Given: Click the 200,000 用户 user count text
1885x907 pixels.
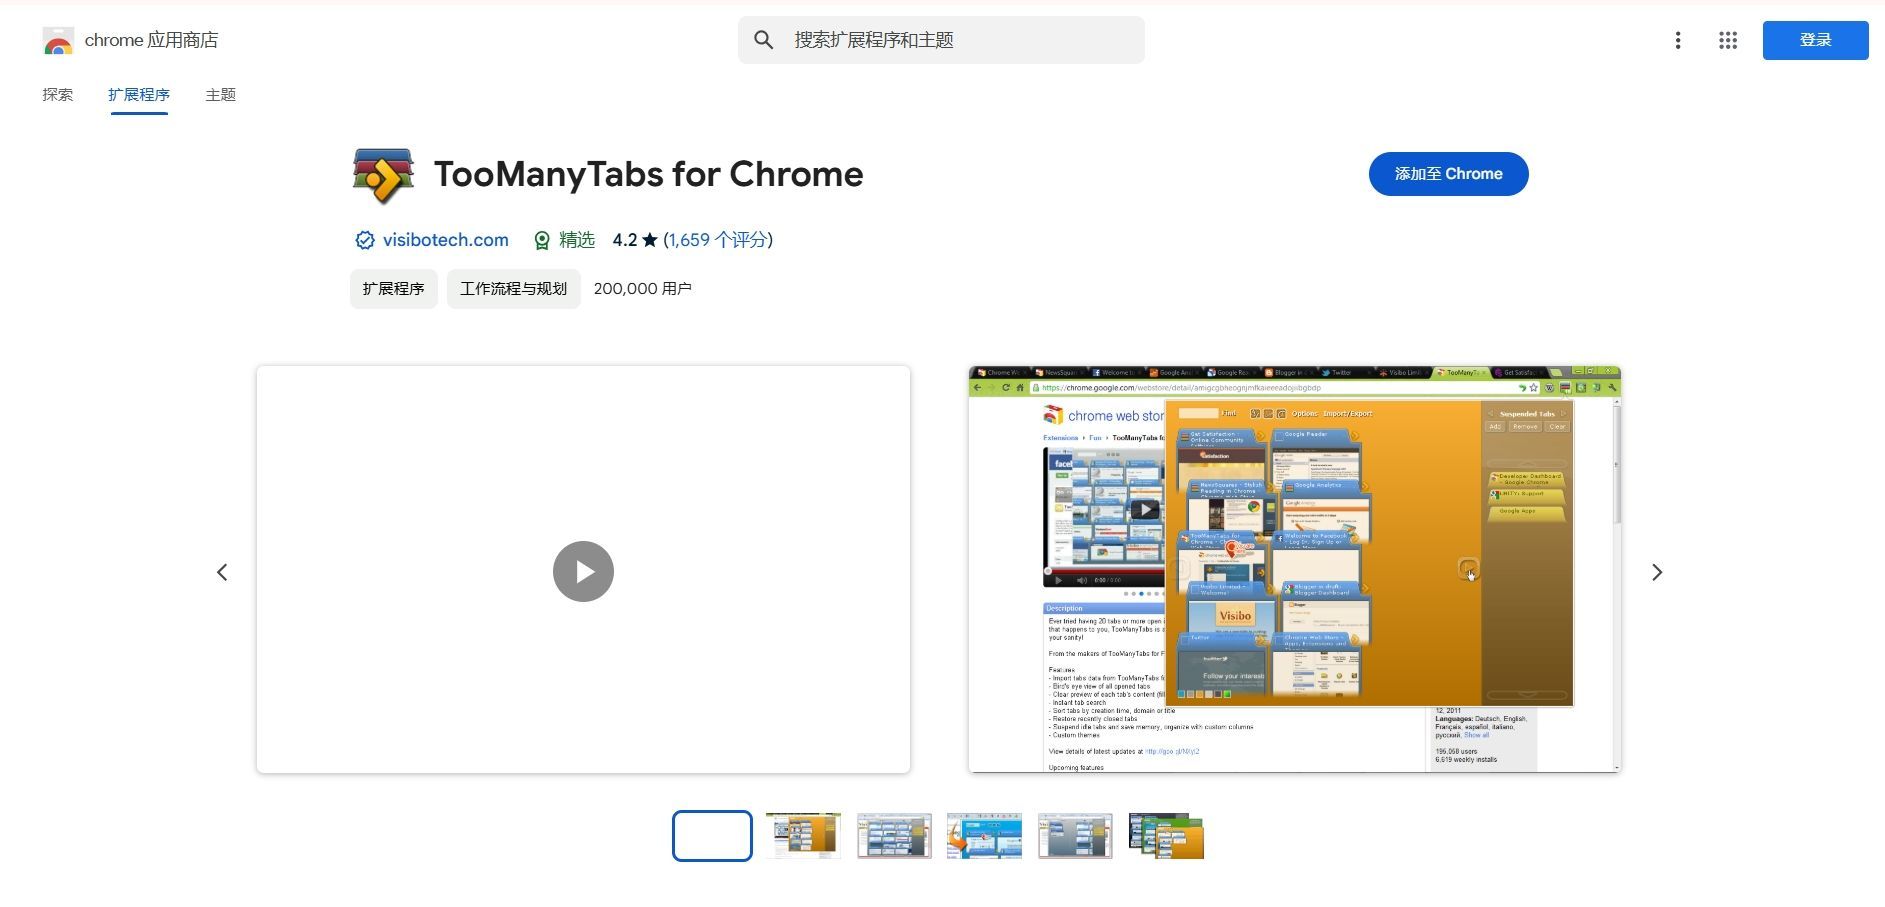Looking at the screenshot, I should 642,289.
